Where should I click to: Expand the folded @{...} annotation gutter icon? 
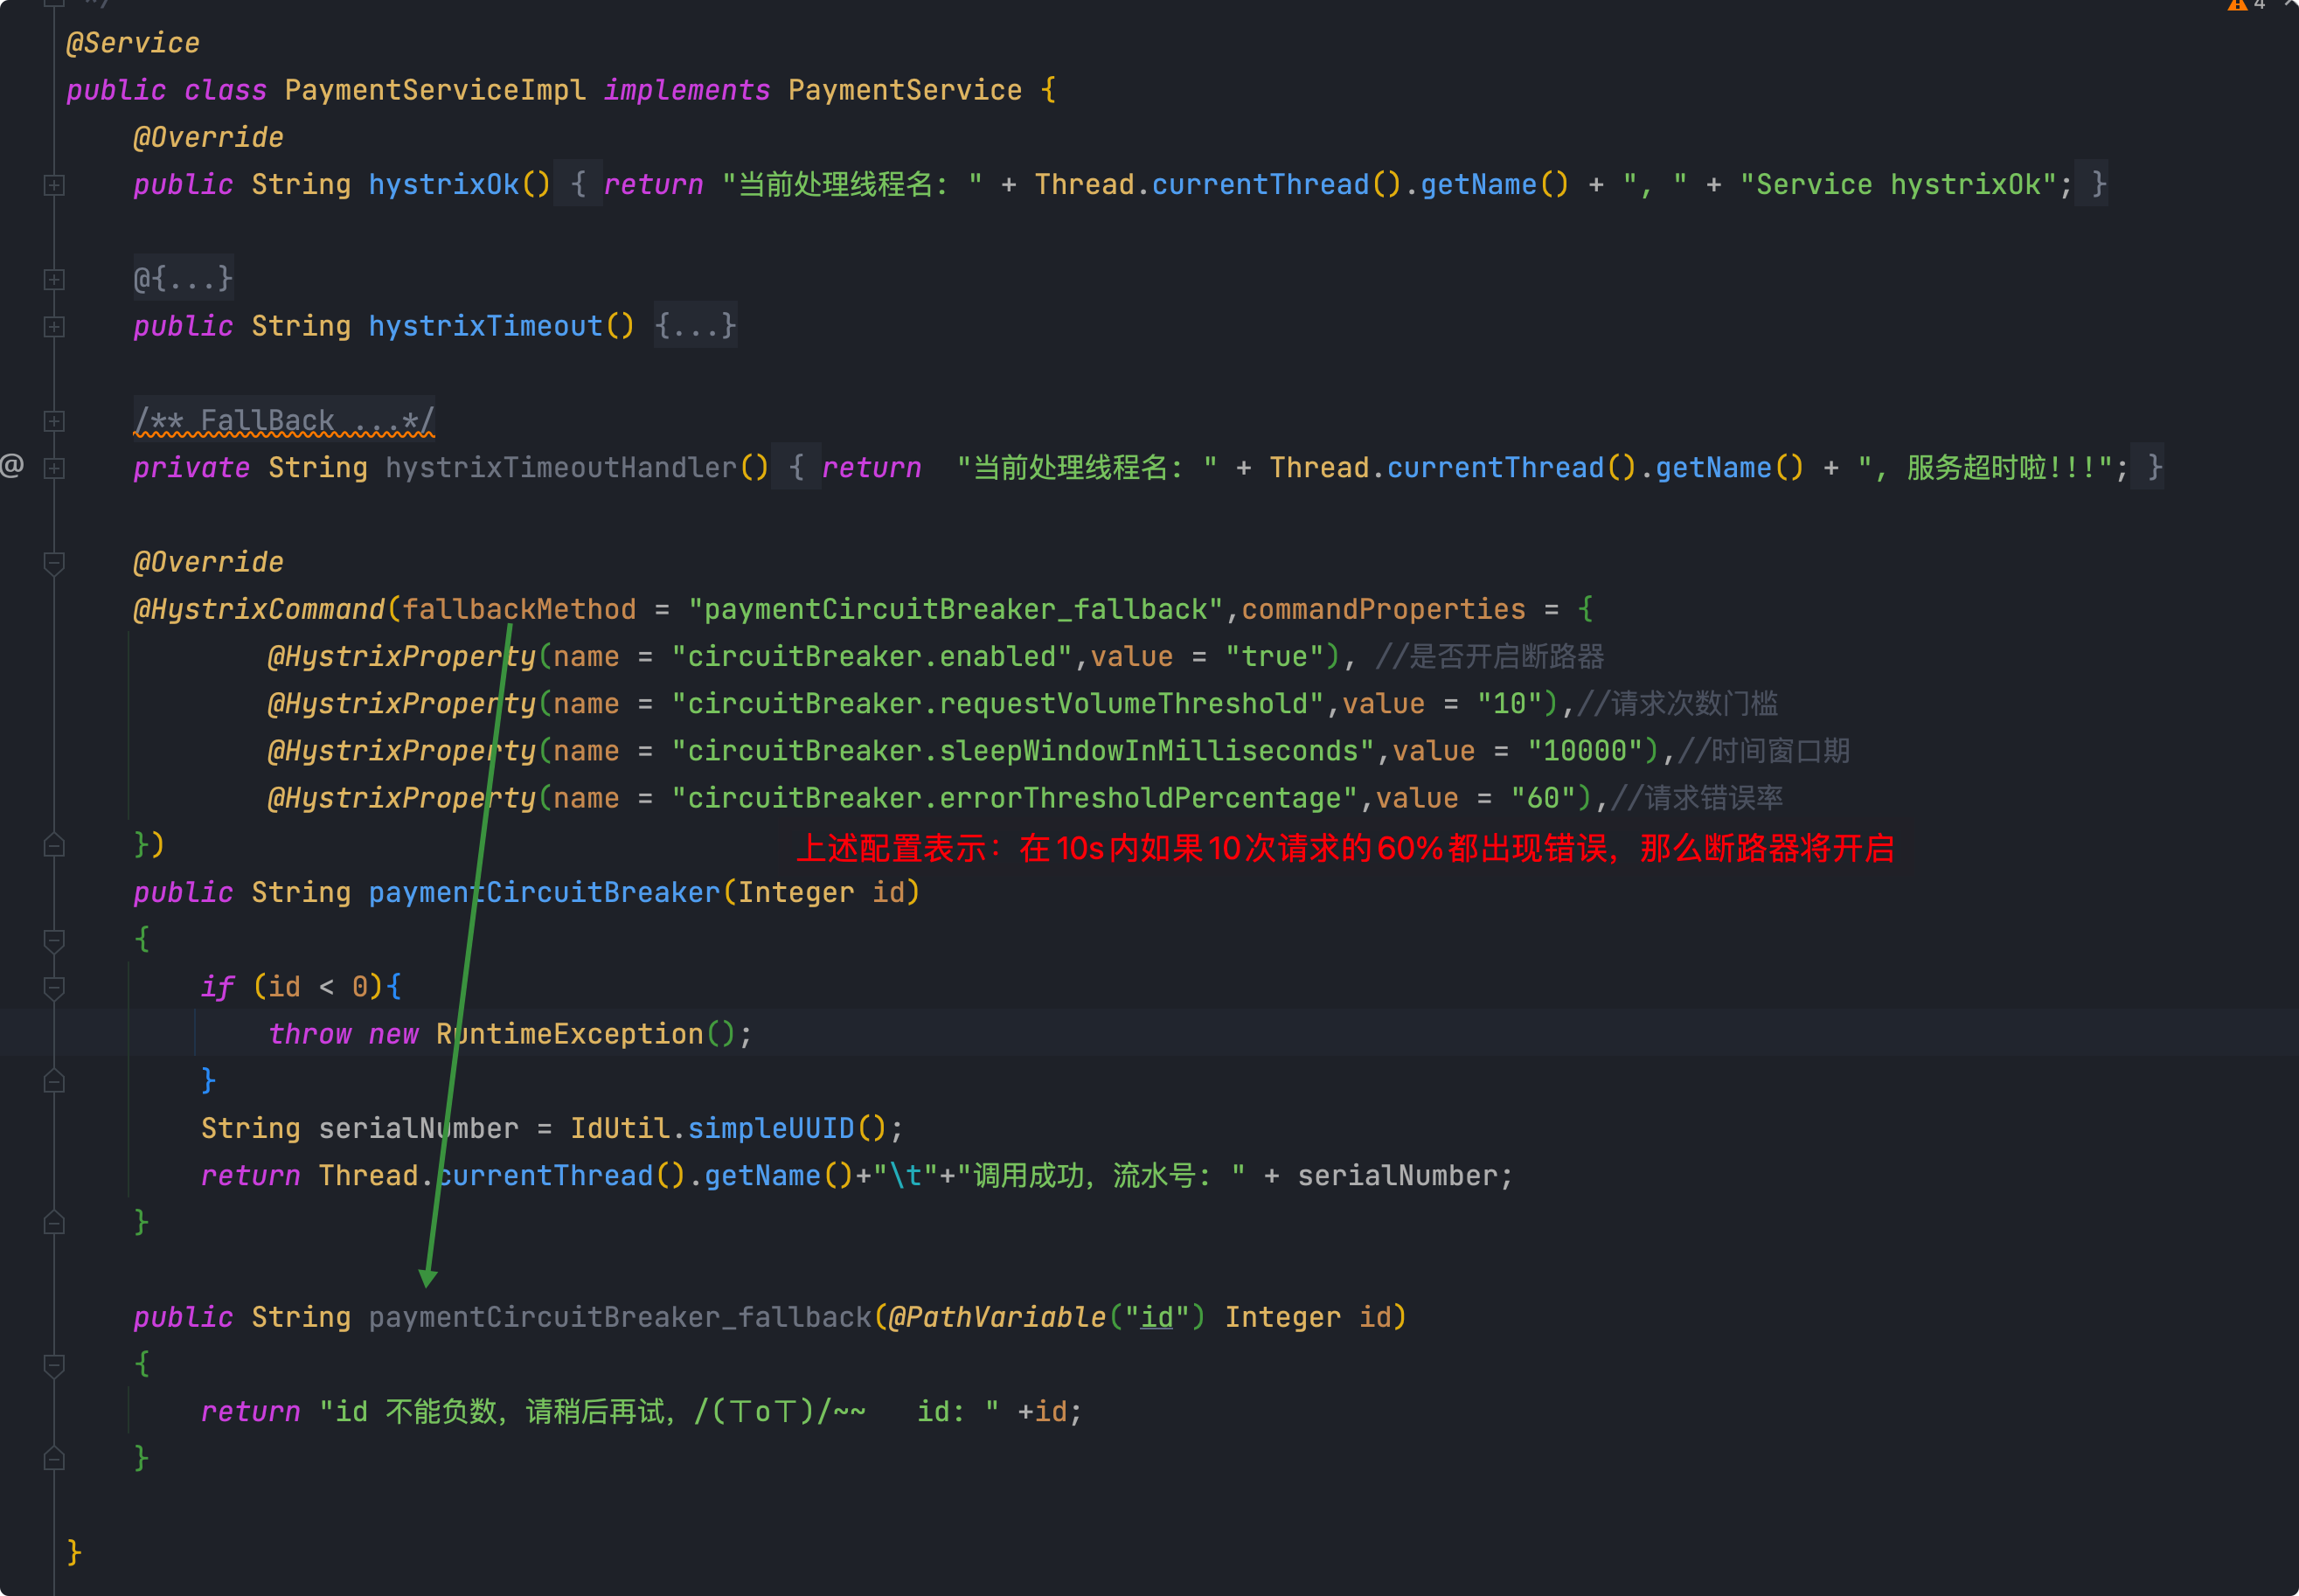(x=55, y=279)
